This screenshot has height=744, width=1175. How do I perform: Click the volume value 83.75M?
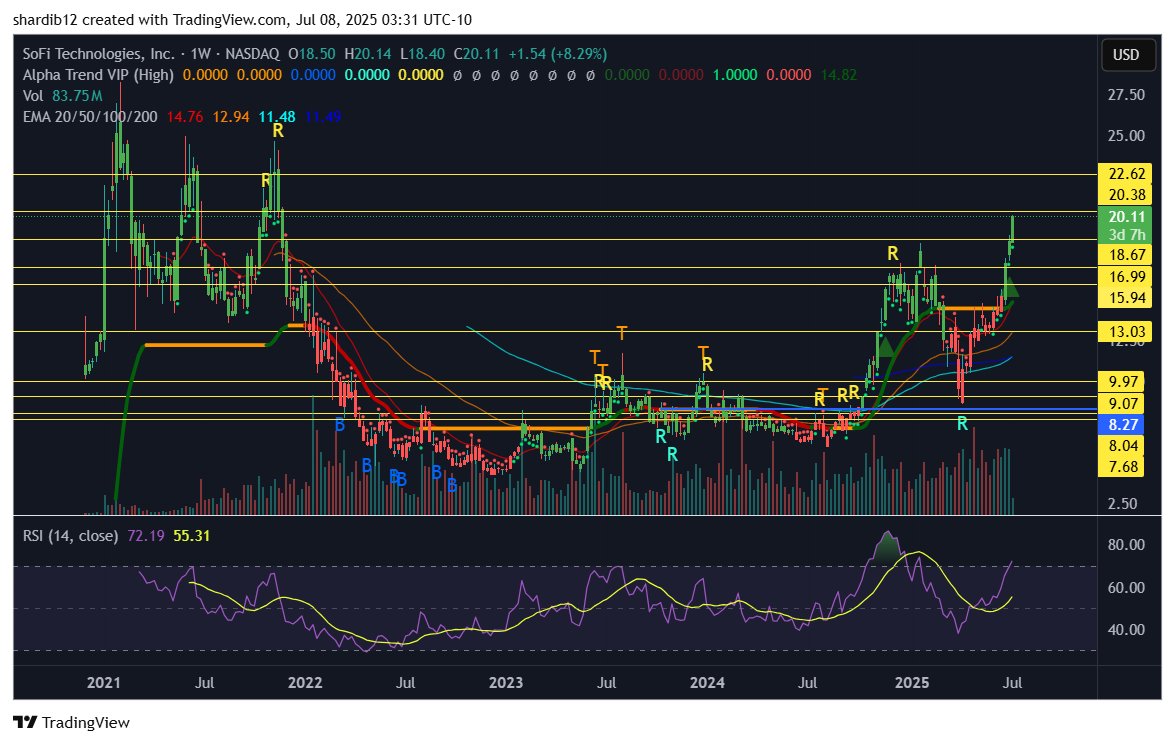tap(77, 96)
